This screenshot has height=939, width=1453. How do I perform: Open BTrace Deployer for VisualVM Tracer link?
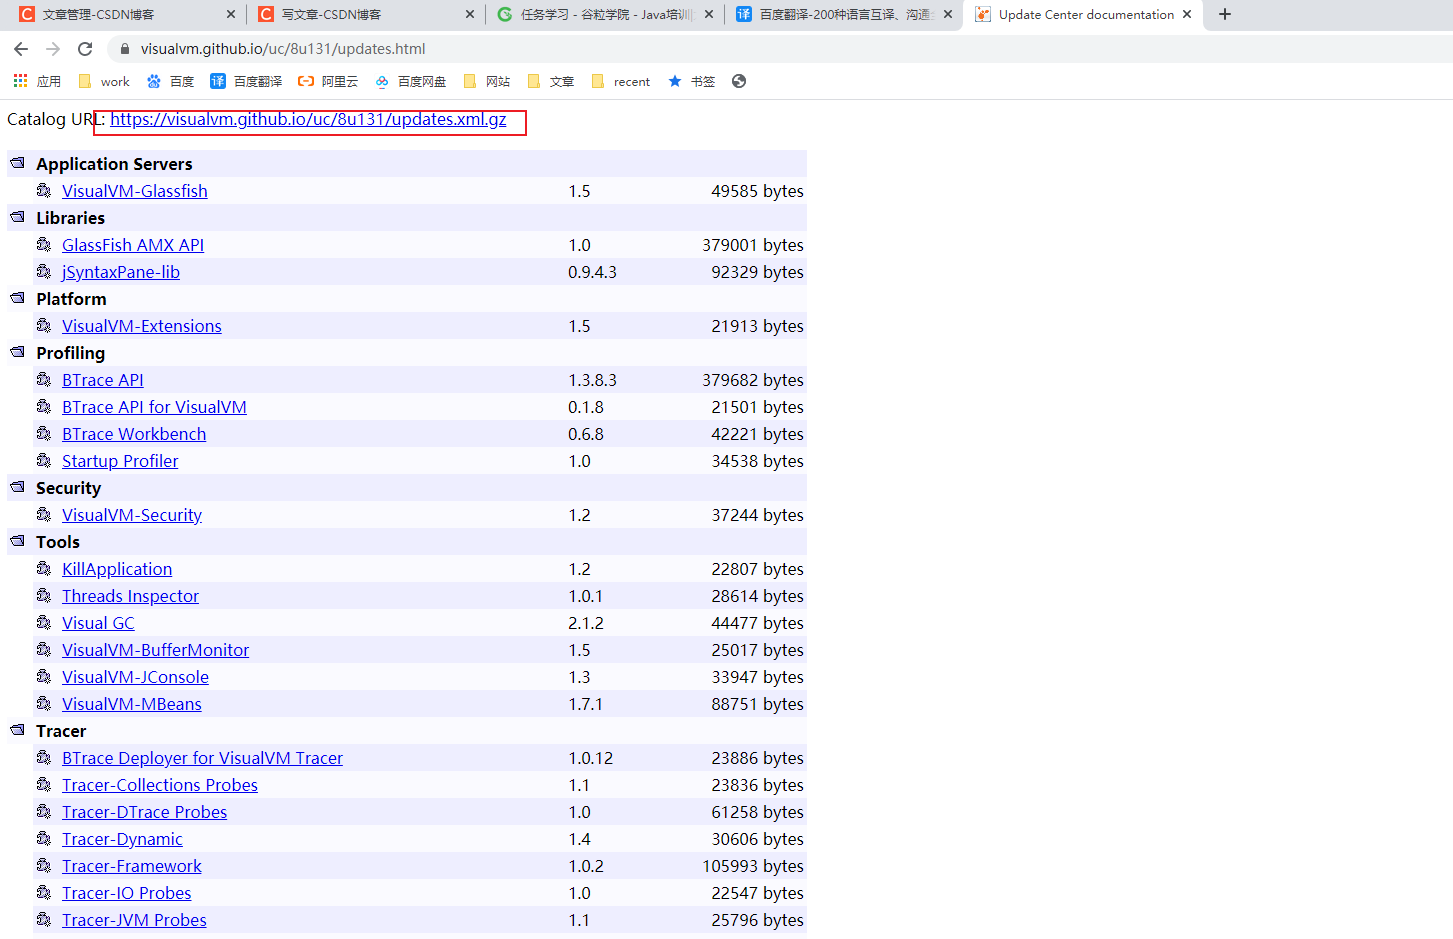[x=202, y=758]
